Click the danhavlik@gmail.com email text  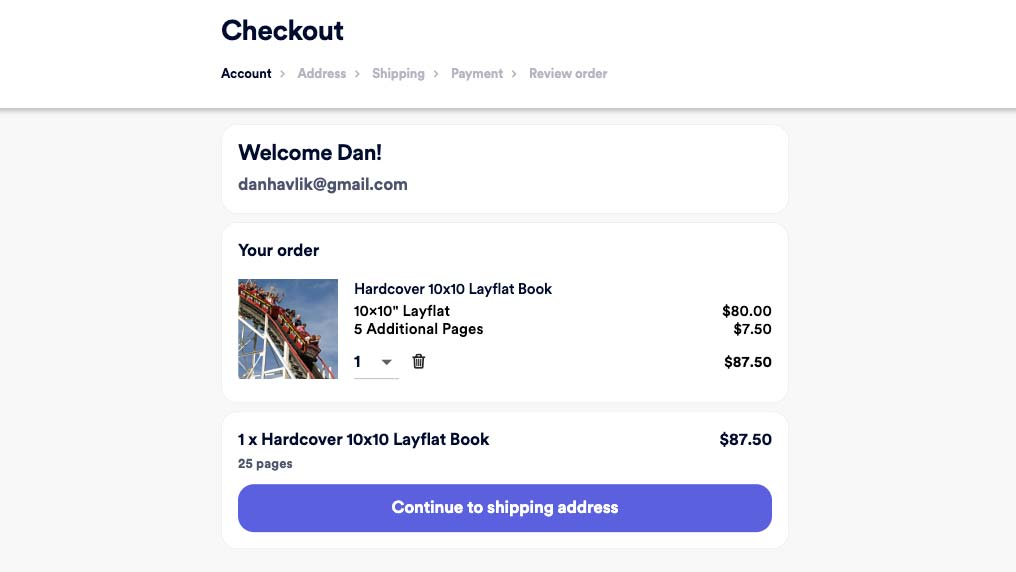(x=323, y=184)
